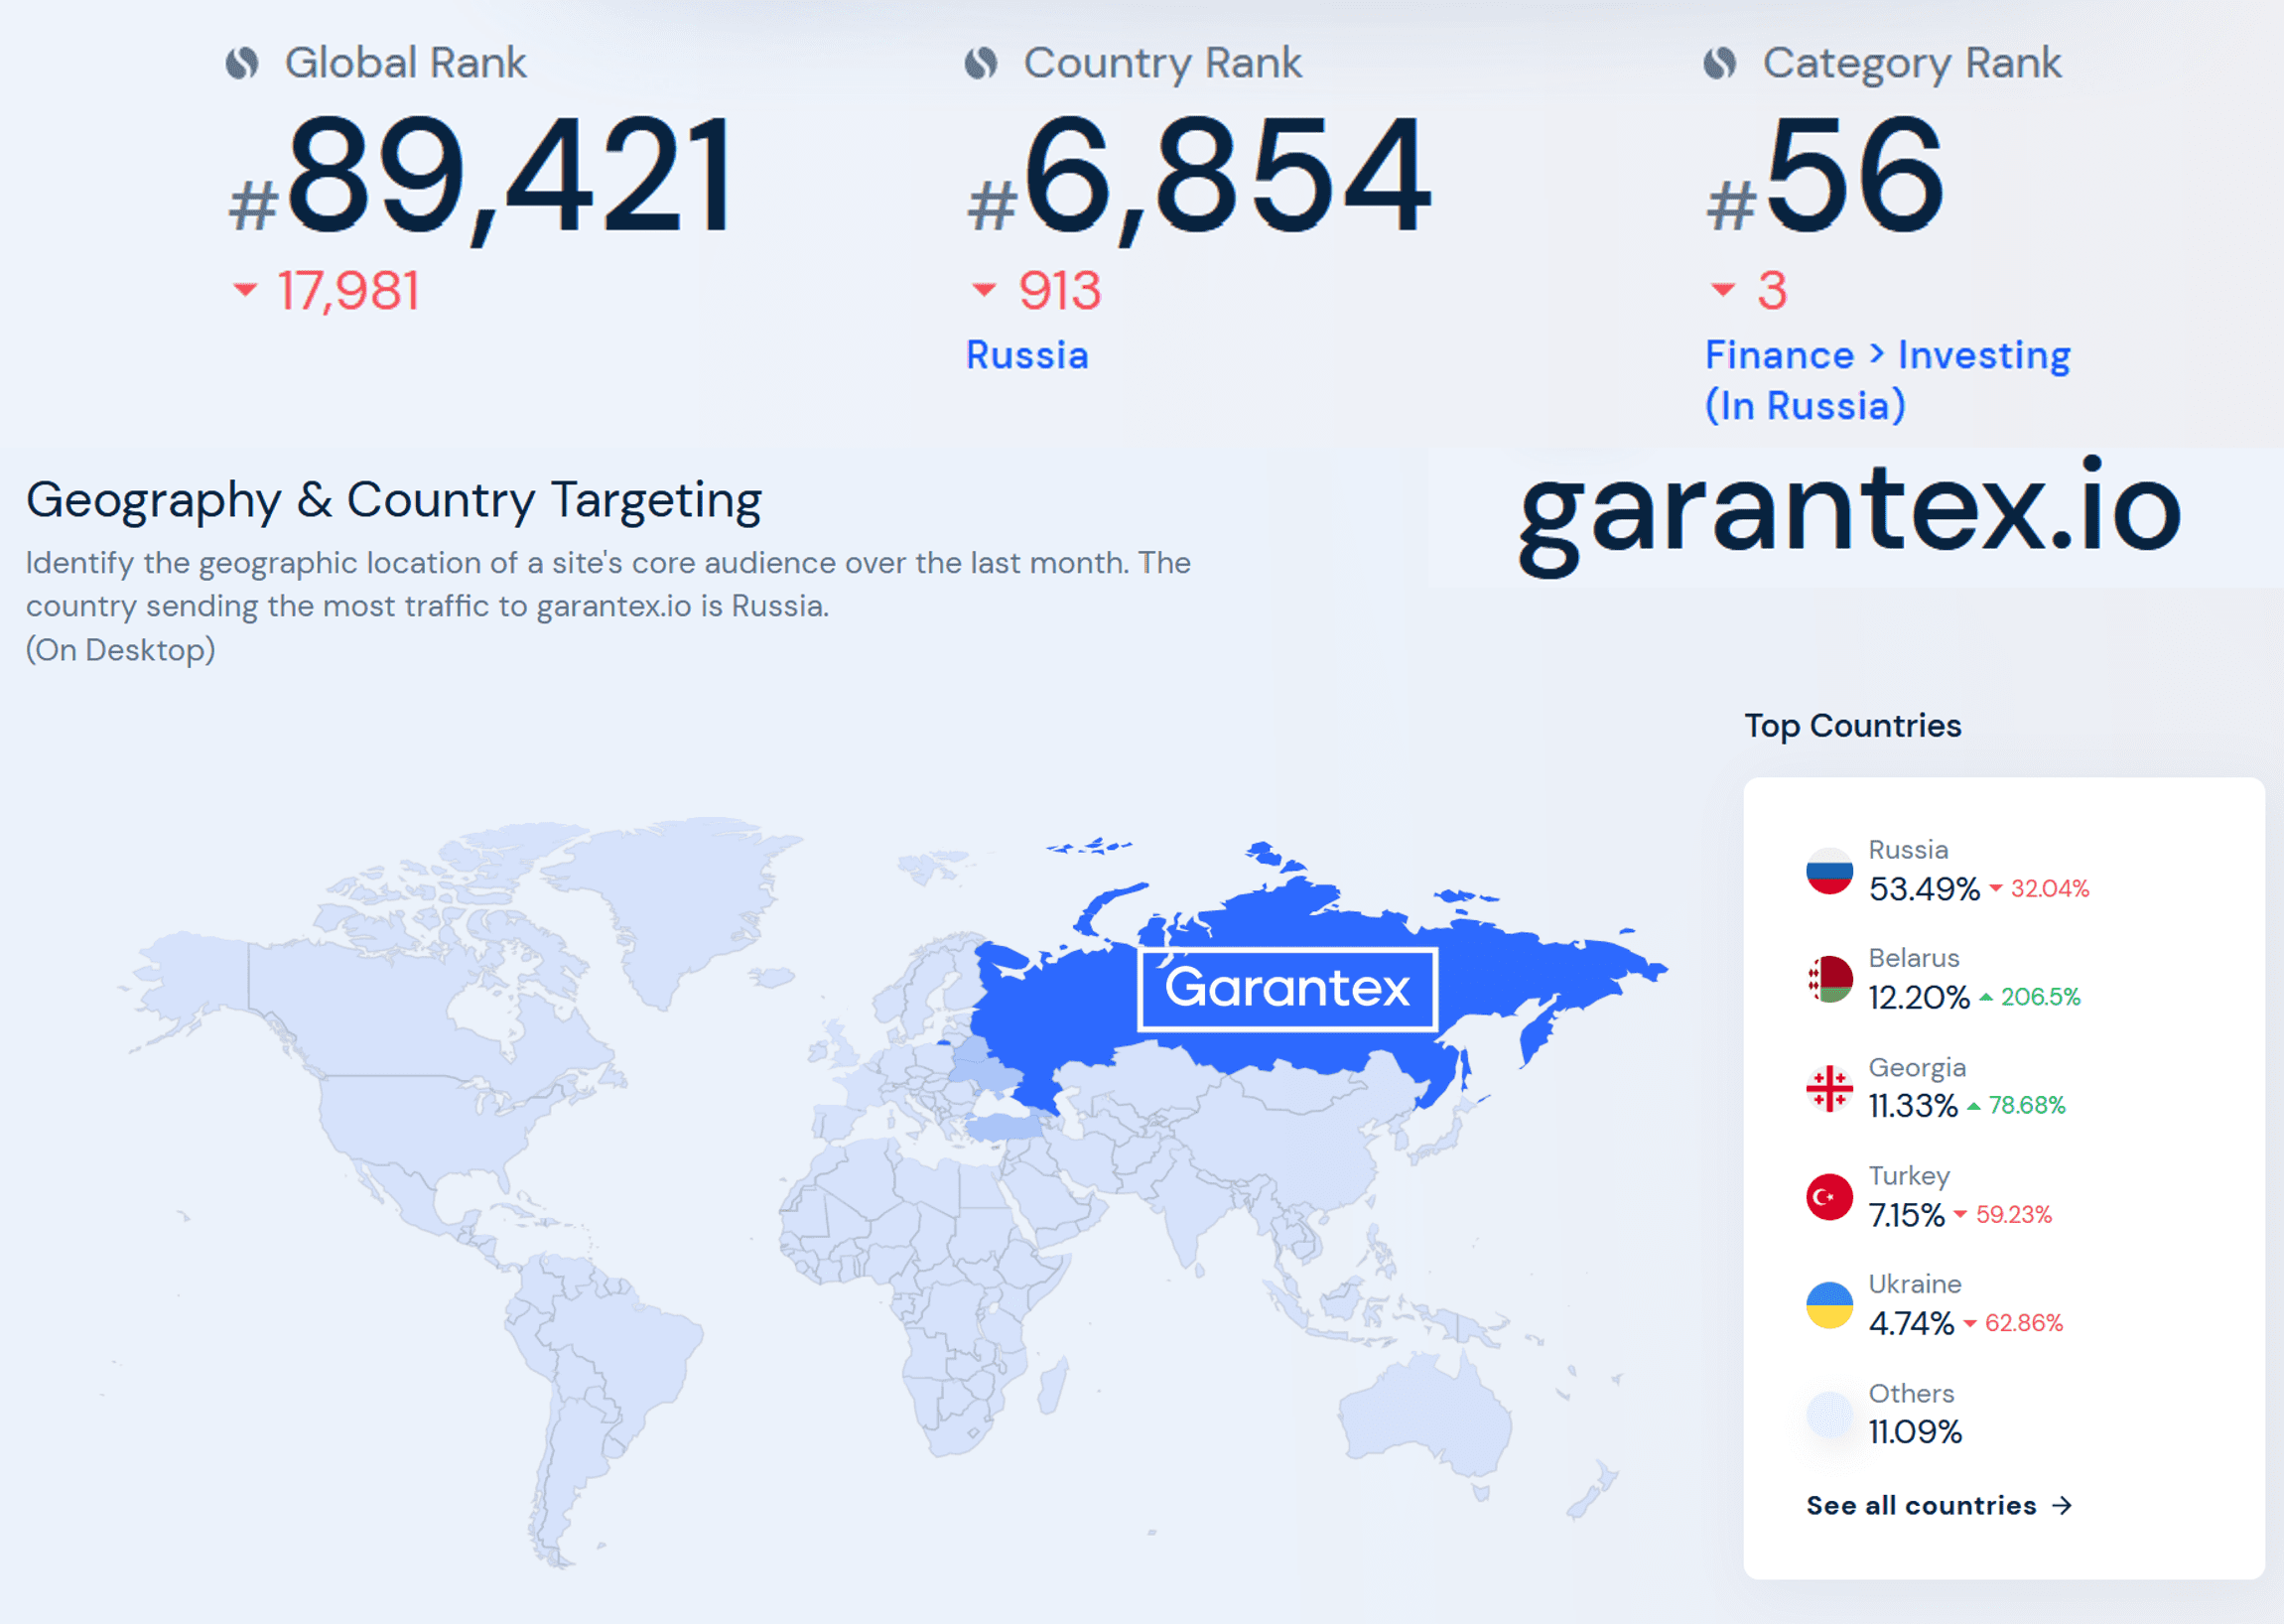
Task: Click the Turkey flag icon
Action: 1829,1197
